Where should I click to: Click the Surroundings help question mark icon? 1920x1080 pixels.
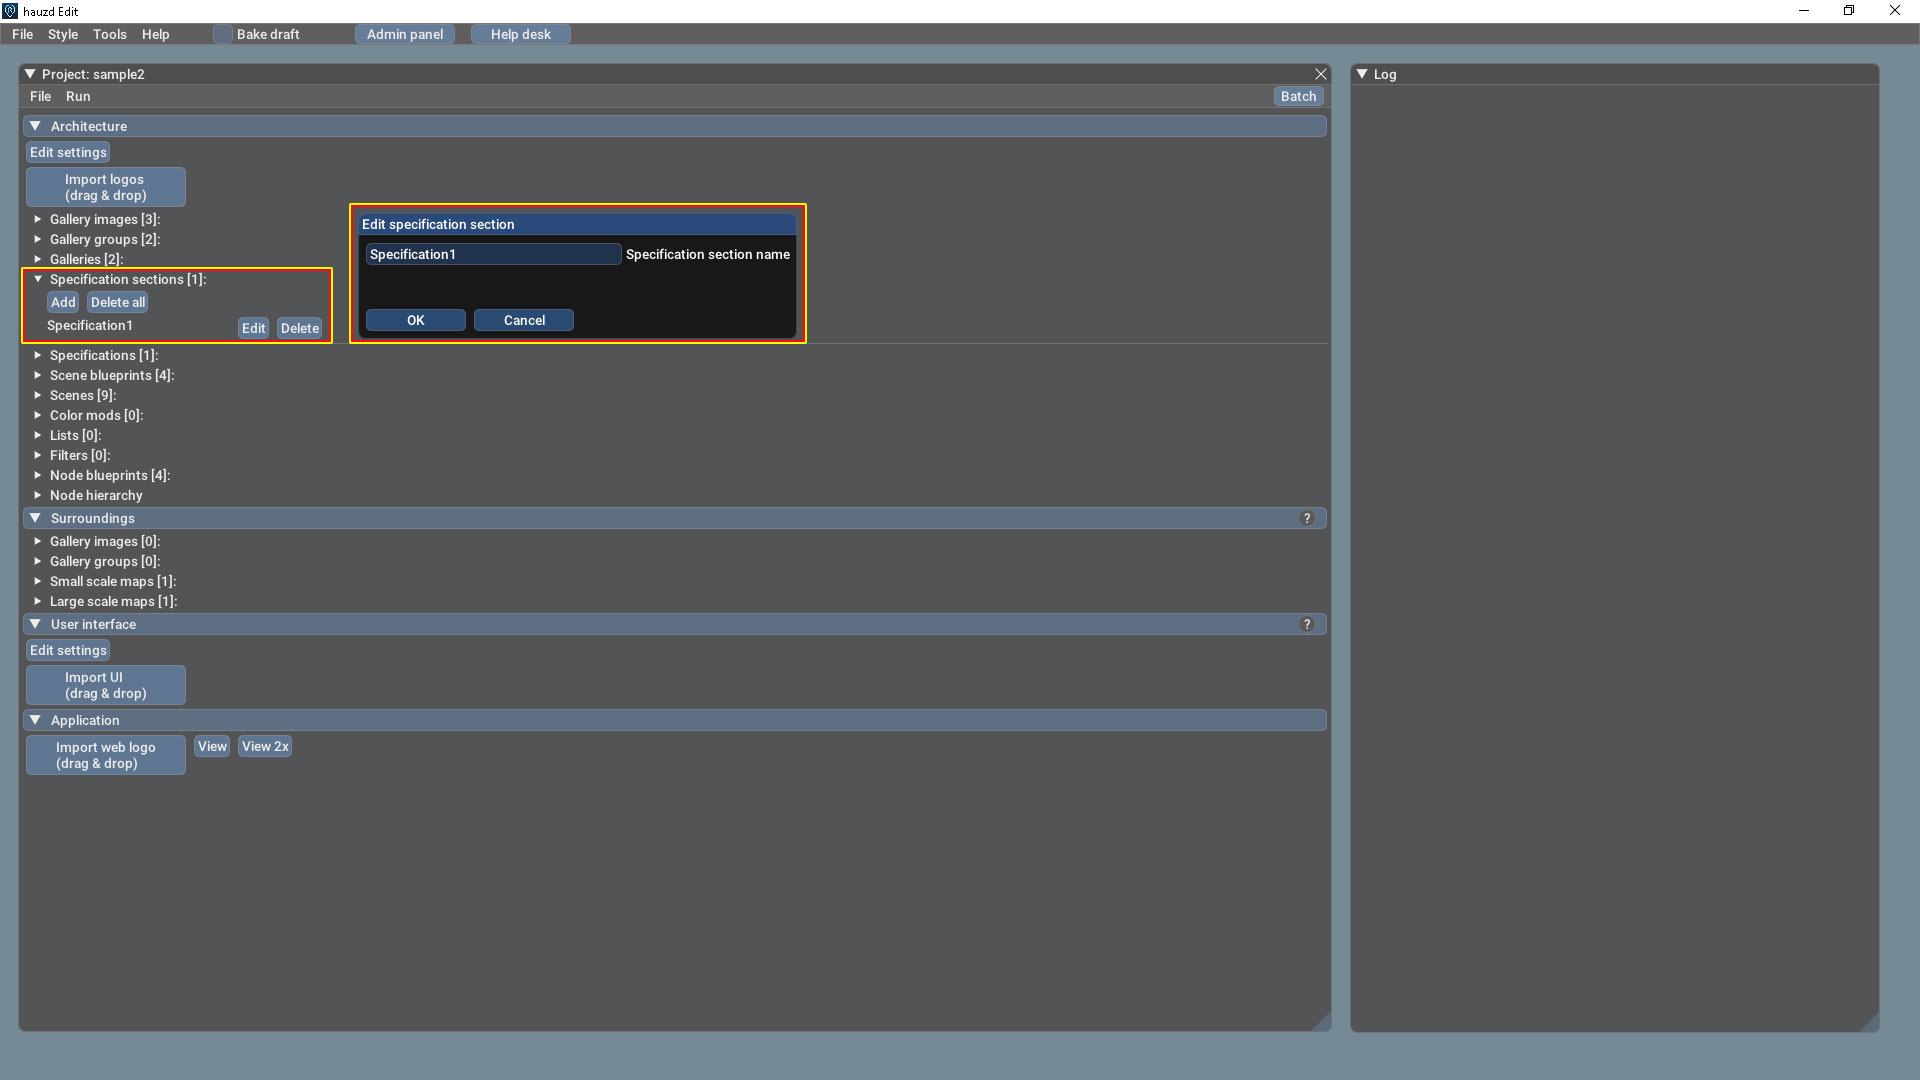1306,518
